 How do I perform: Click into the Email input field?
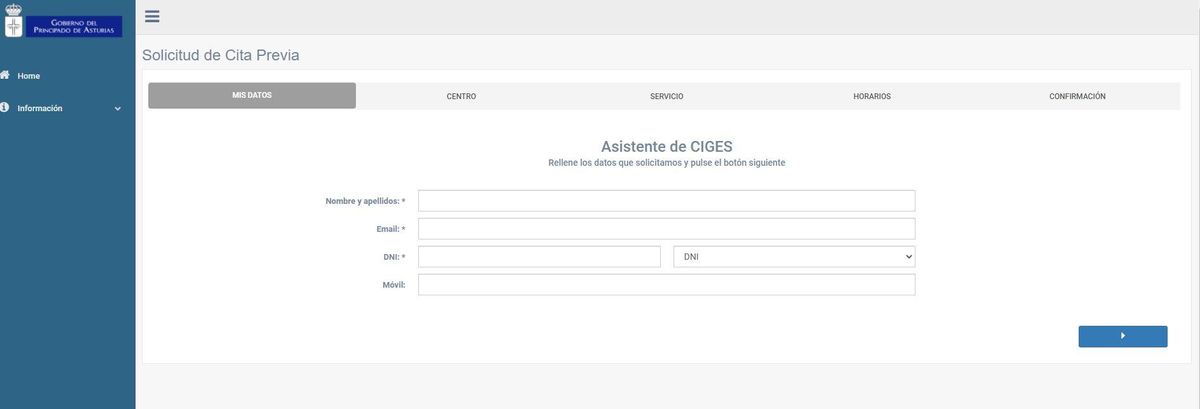pos(666,229)
